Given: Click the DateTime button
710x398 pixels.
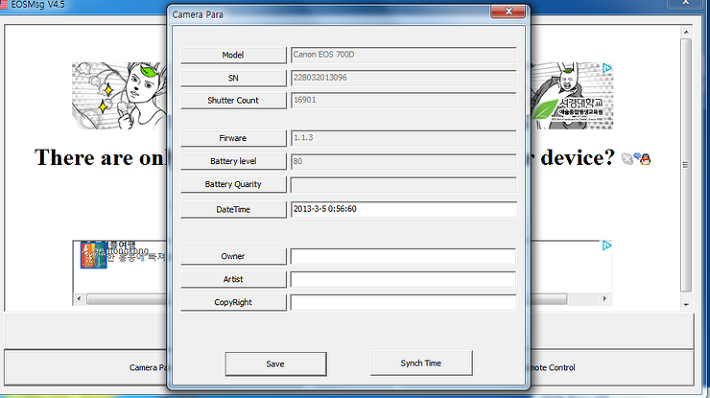Looking at the screenshot, I should 233,210.
